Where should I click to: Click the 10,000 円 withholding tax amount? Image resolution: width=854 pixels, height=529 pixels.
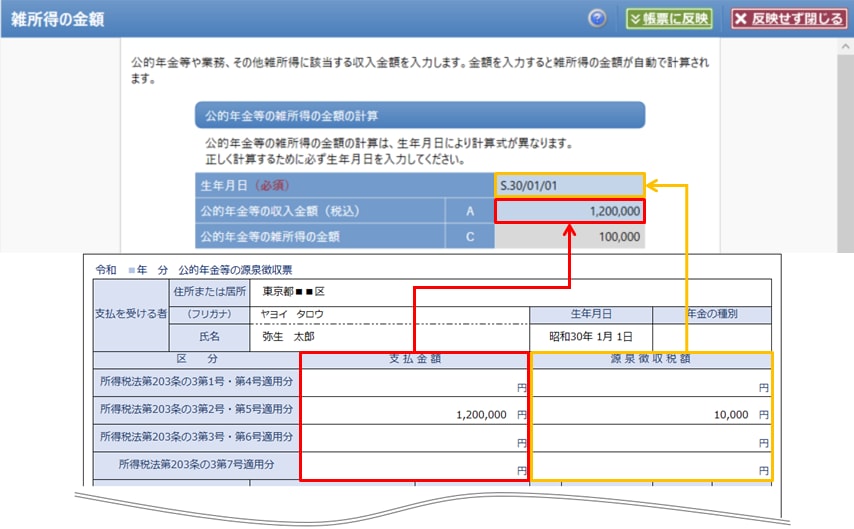coord(735,413)
